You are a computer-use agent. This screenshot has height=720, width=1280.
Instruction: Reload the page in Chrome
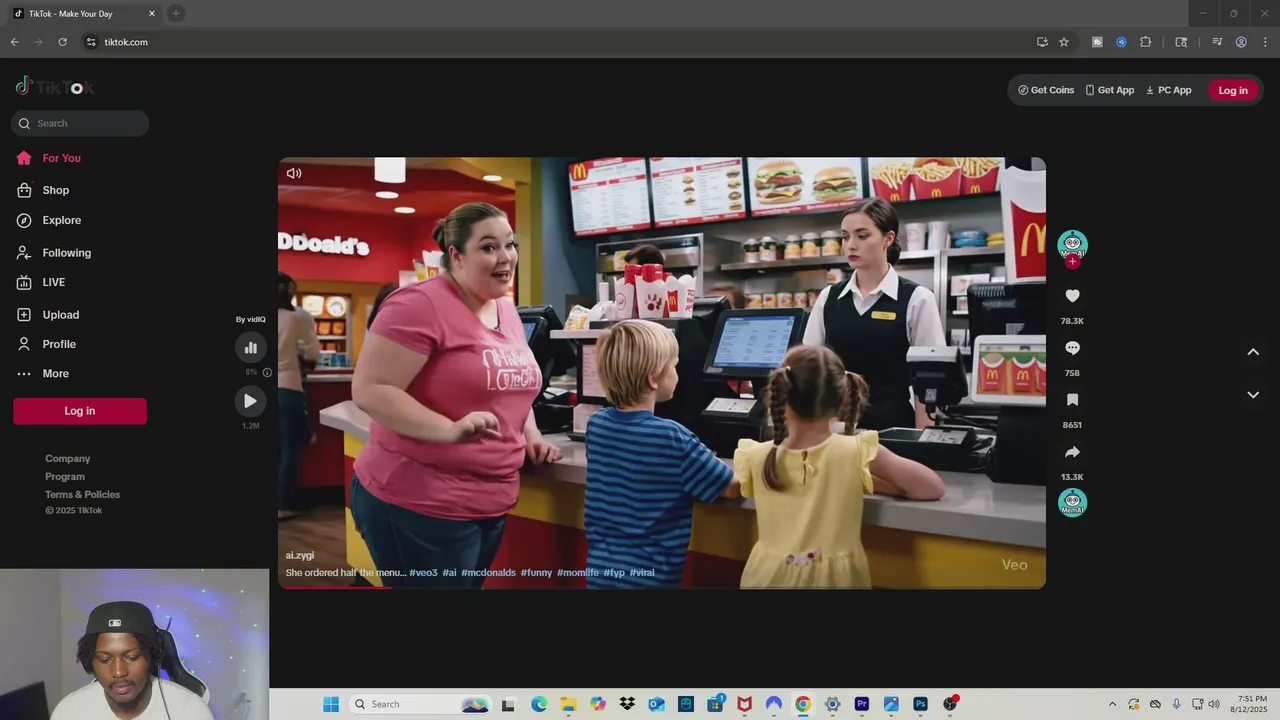tap(62, 42)
